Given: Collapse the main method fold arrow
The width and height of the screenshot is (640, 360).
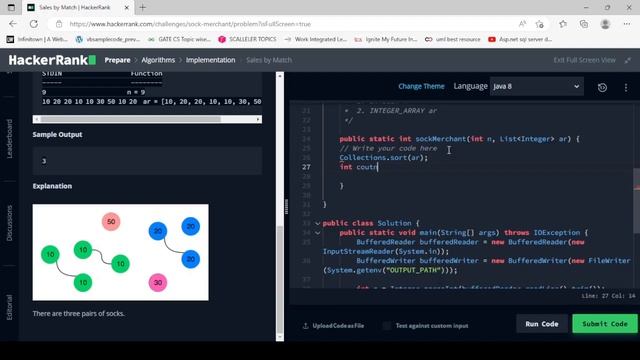Looking at the screenshot, I should [317, 233].
